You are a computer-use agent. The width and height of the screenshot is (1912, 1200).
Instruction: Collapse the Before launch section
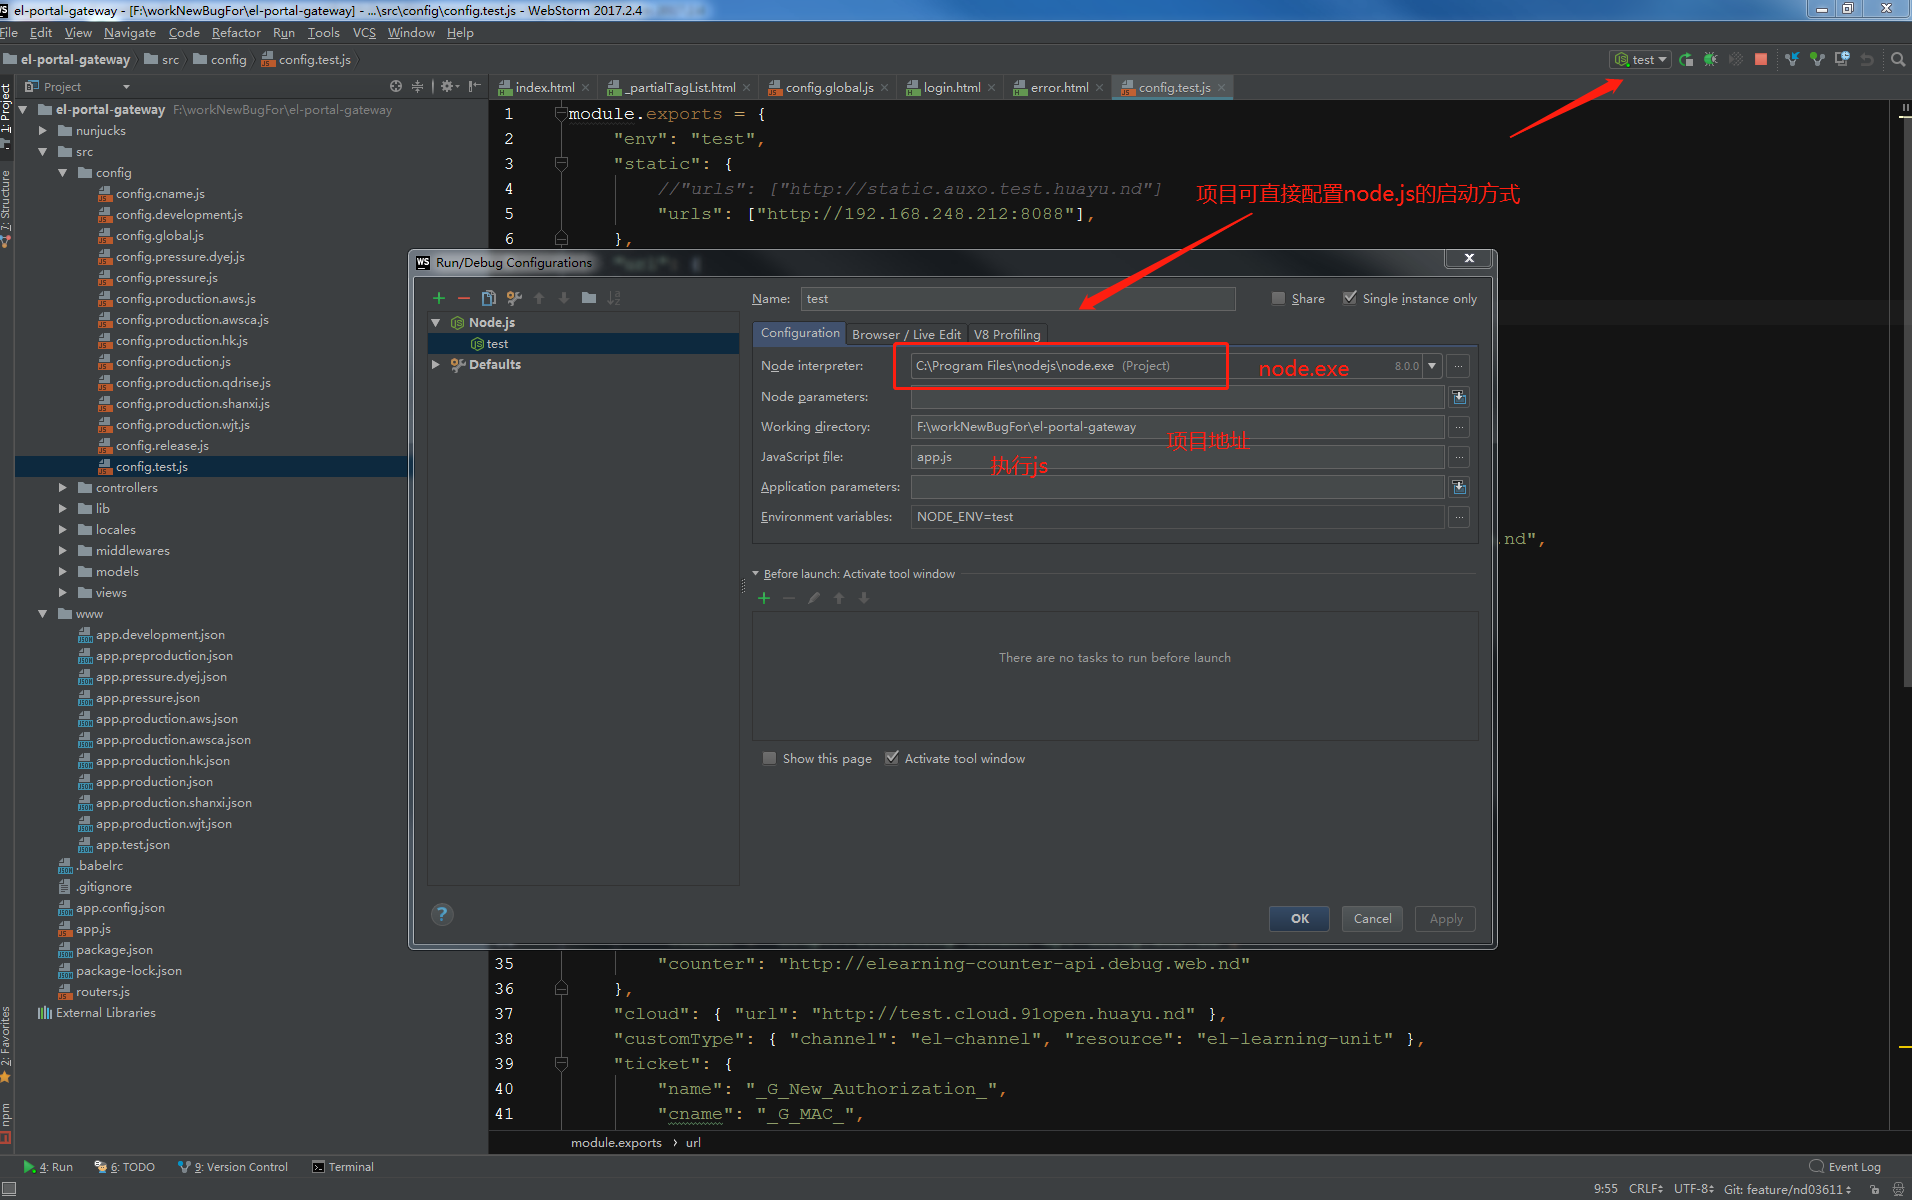point(757,573)
